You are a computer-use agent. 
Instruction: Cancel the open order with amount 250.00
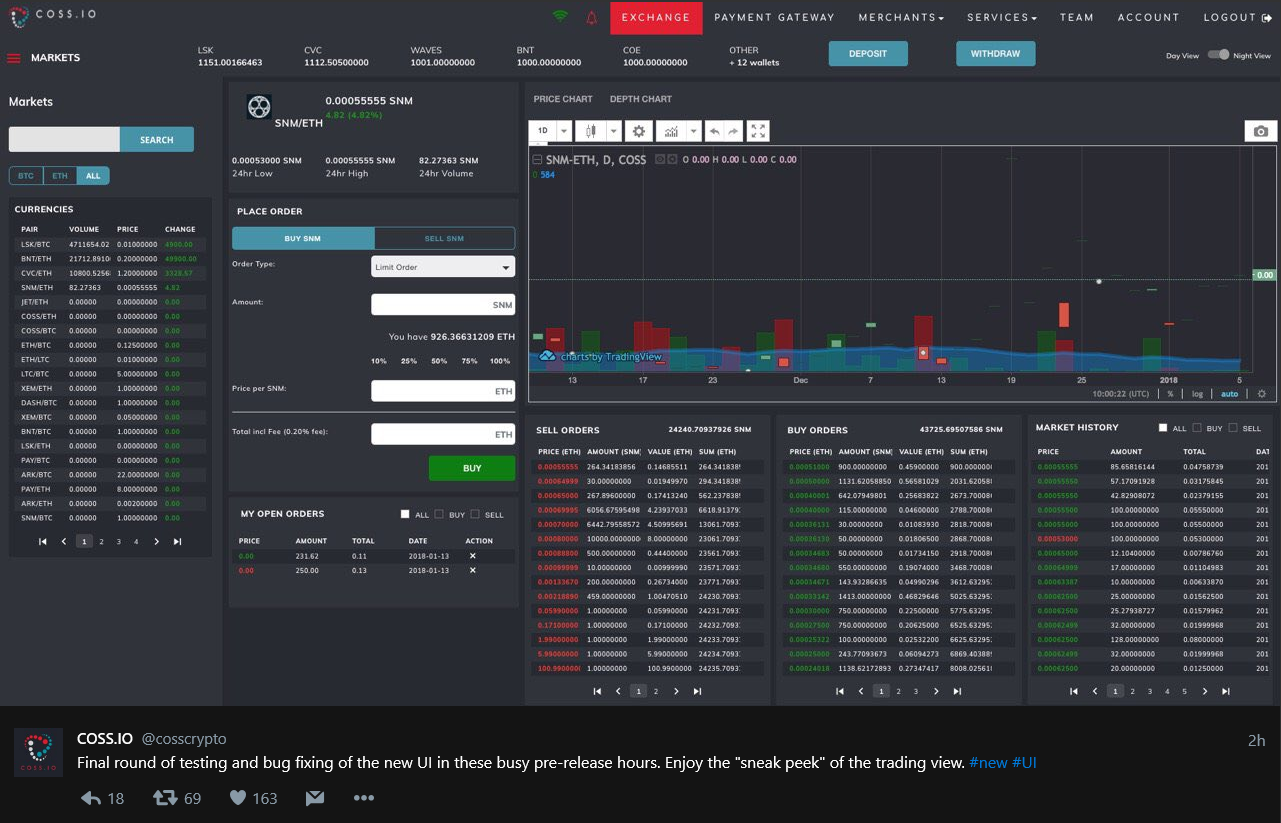(x=473, y=570)
